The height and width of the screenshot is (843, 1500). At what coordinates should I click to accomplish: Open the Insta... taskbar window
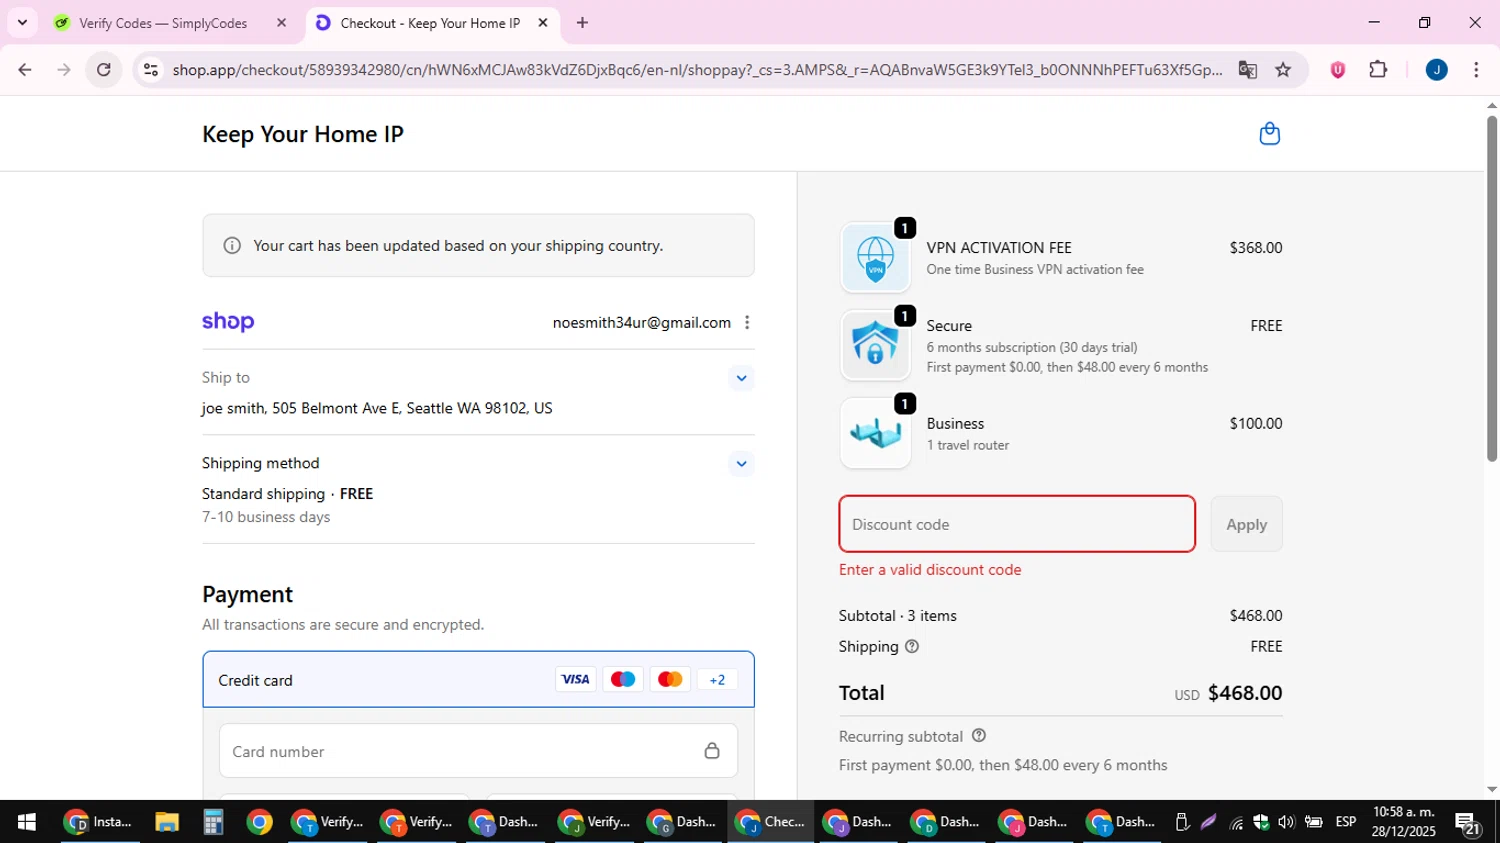[x=99, y=822]
